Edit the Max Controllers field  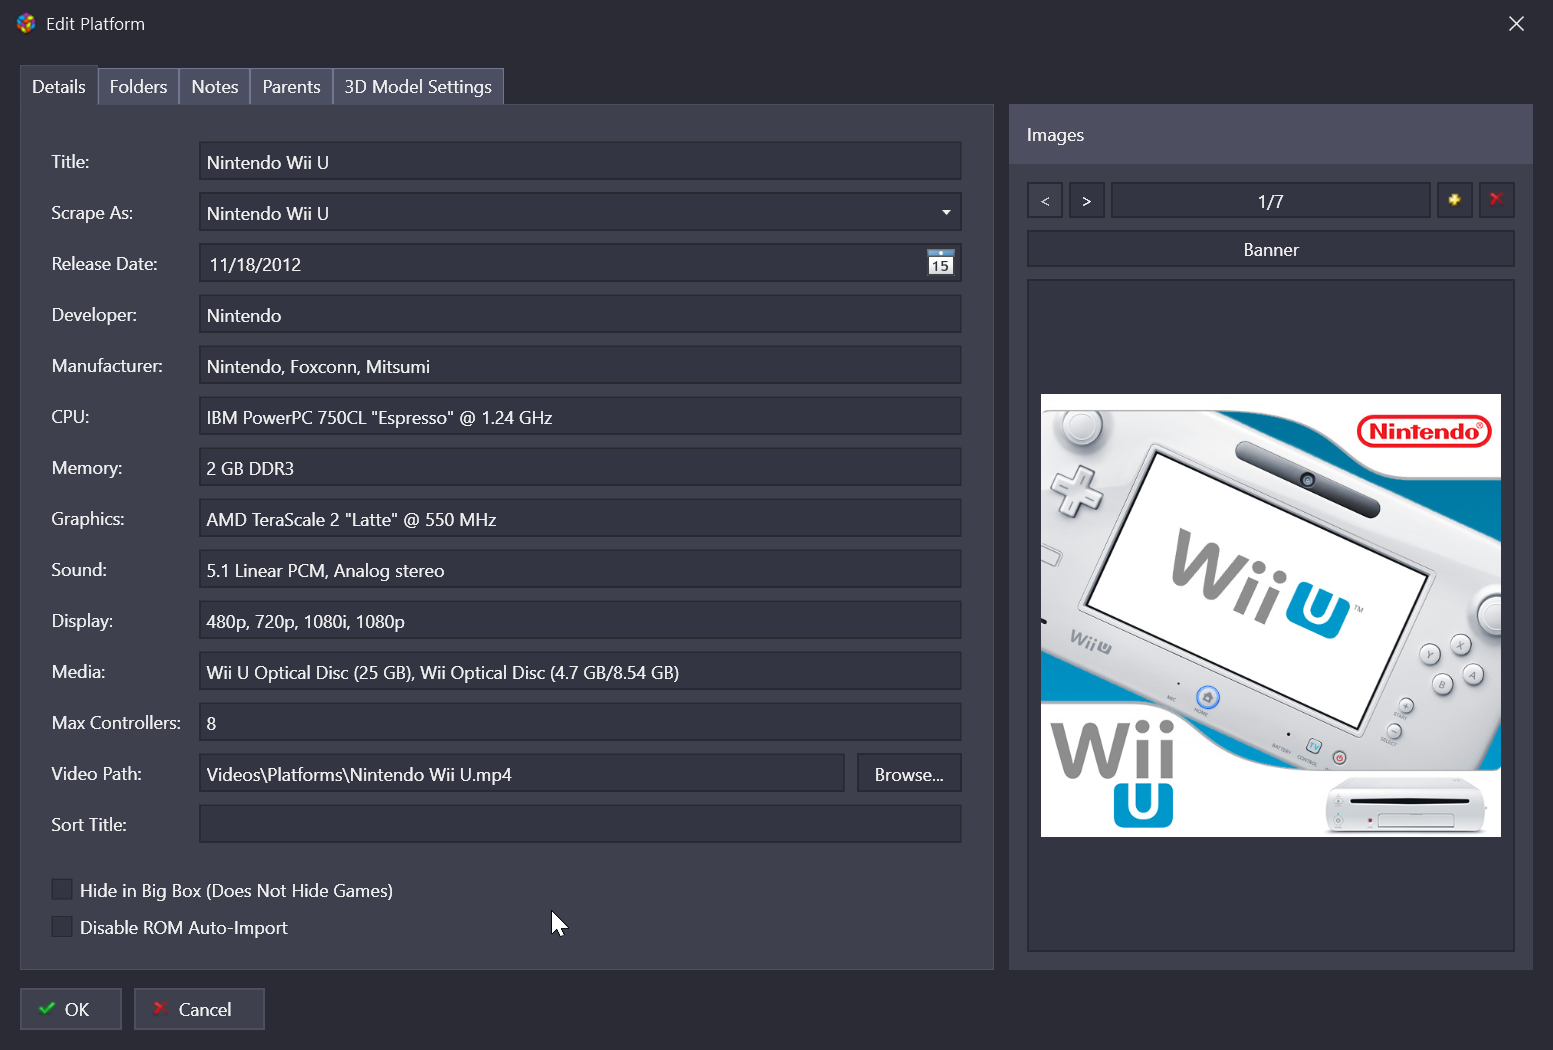click(x=580, y=722)
